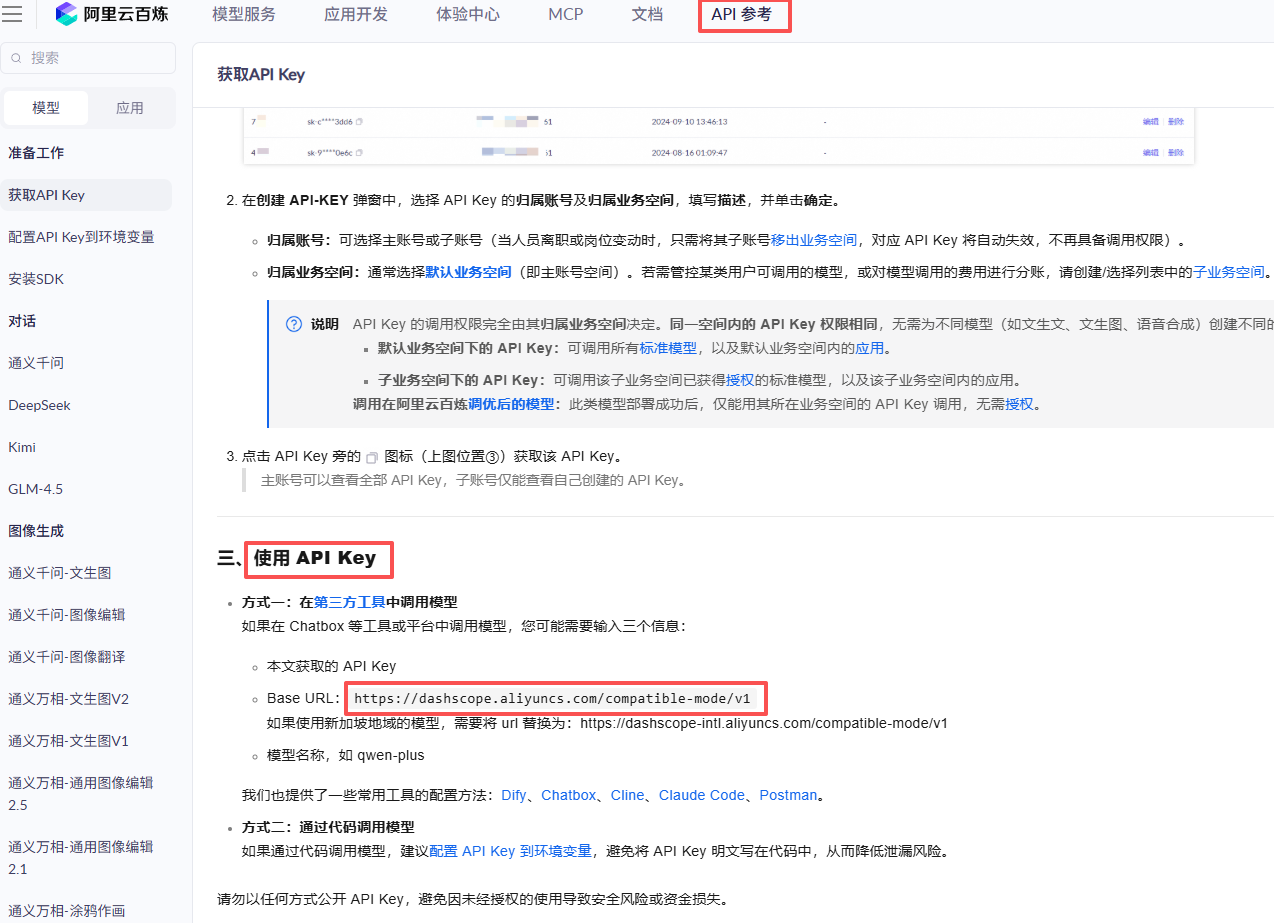Open the hamburger menu in the top-left

[x=13, y=14]
